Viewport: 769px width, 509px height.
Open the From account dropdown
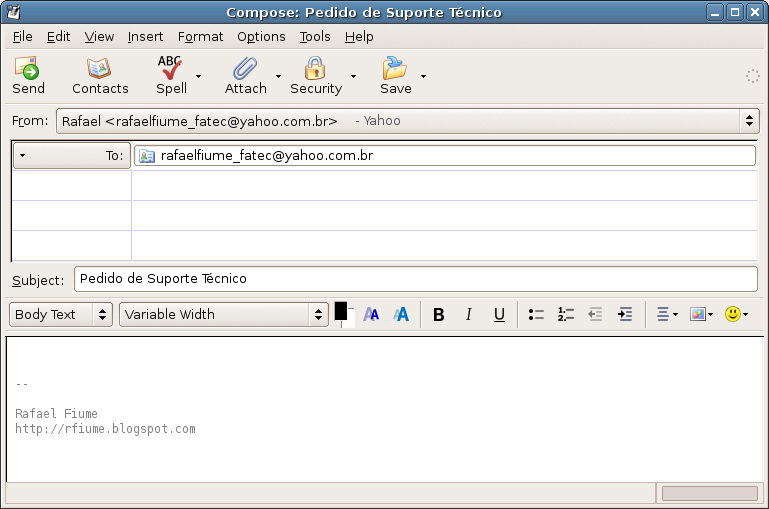(x=408, y=121)
